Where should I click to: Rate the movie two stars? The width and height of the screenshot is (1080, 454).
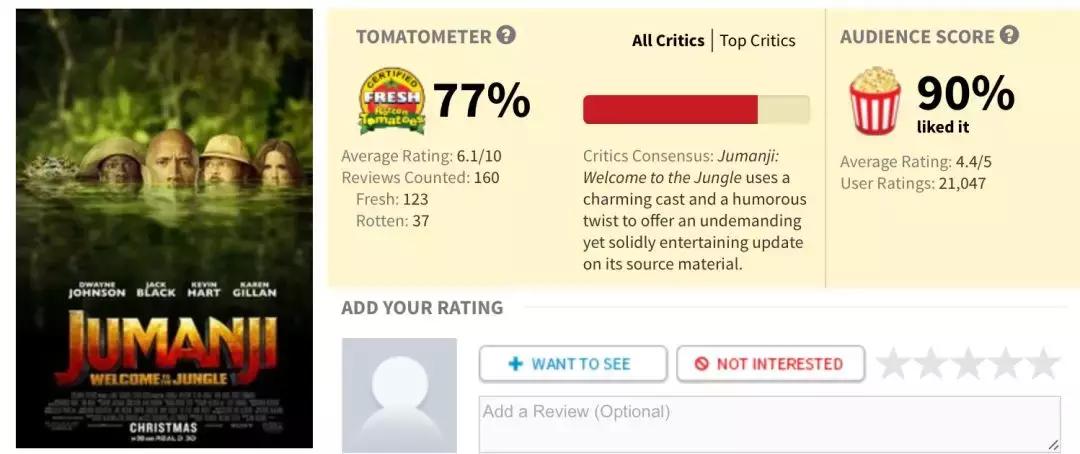(x=930, y=364)
